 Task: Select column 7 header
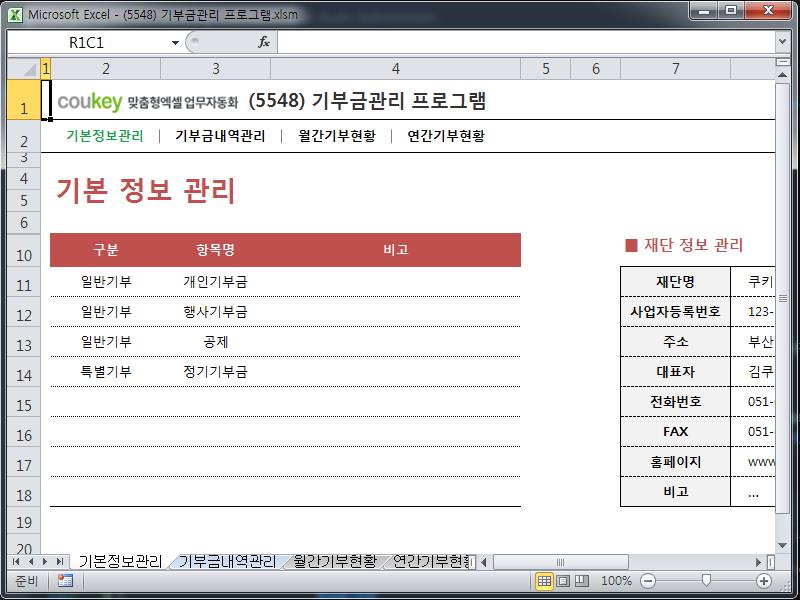click(x=676, y=68)
